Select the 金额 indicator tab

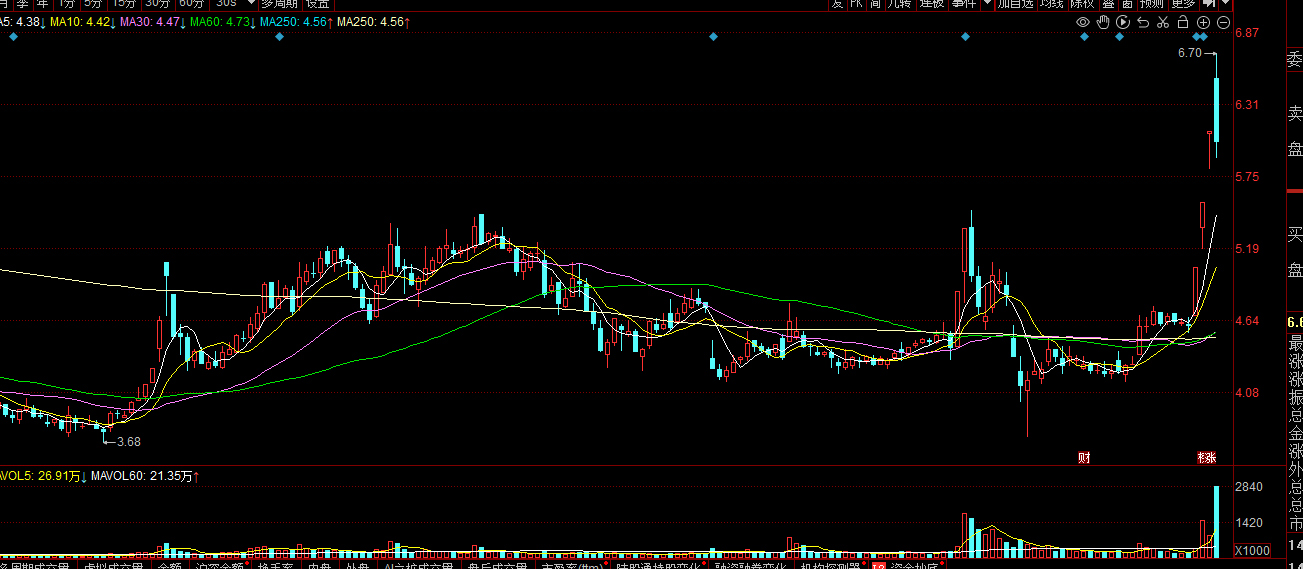pyautogui.click(x=169, y=565)
